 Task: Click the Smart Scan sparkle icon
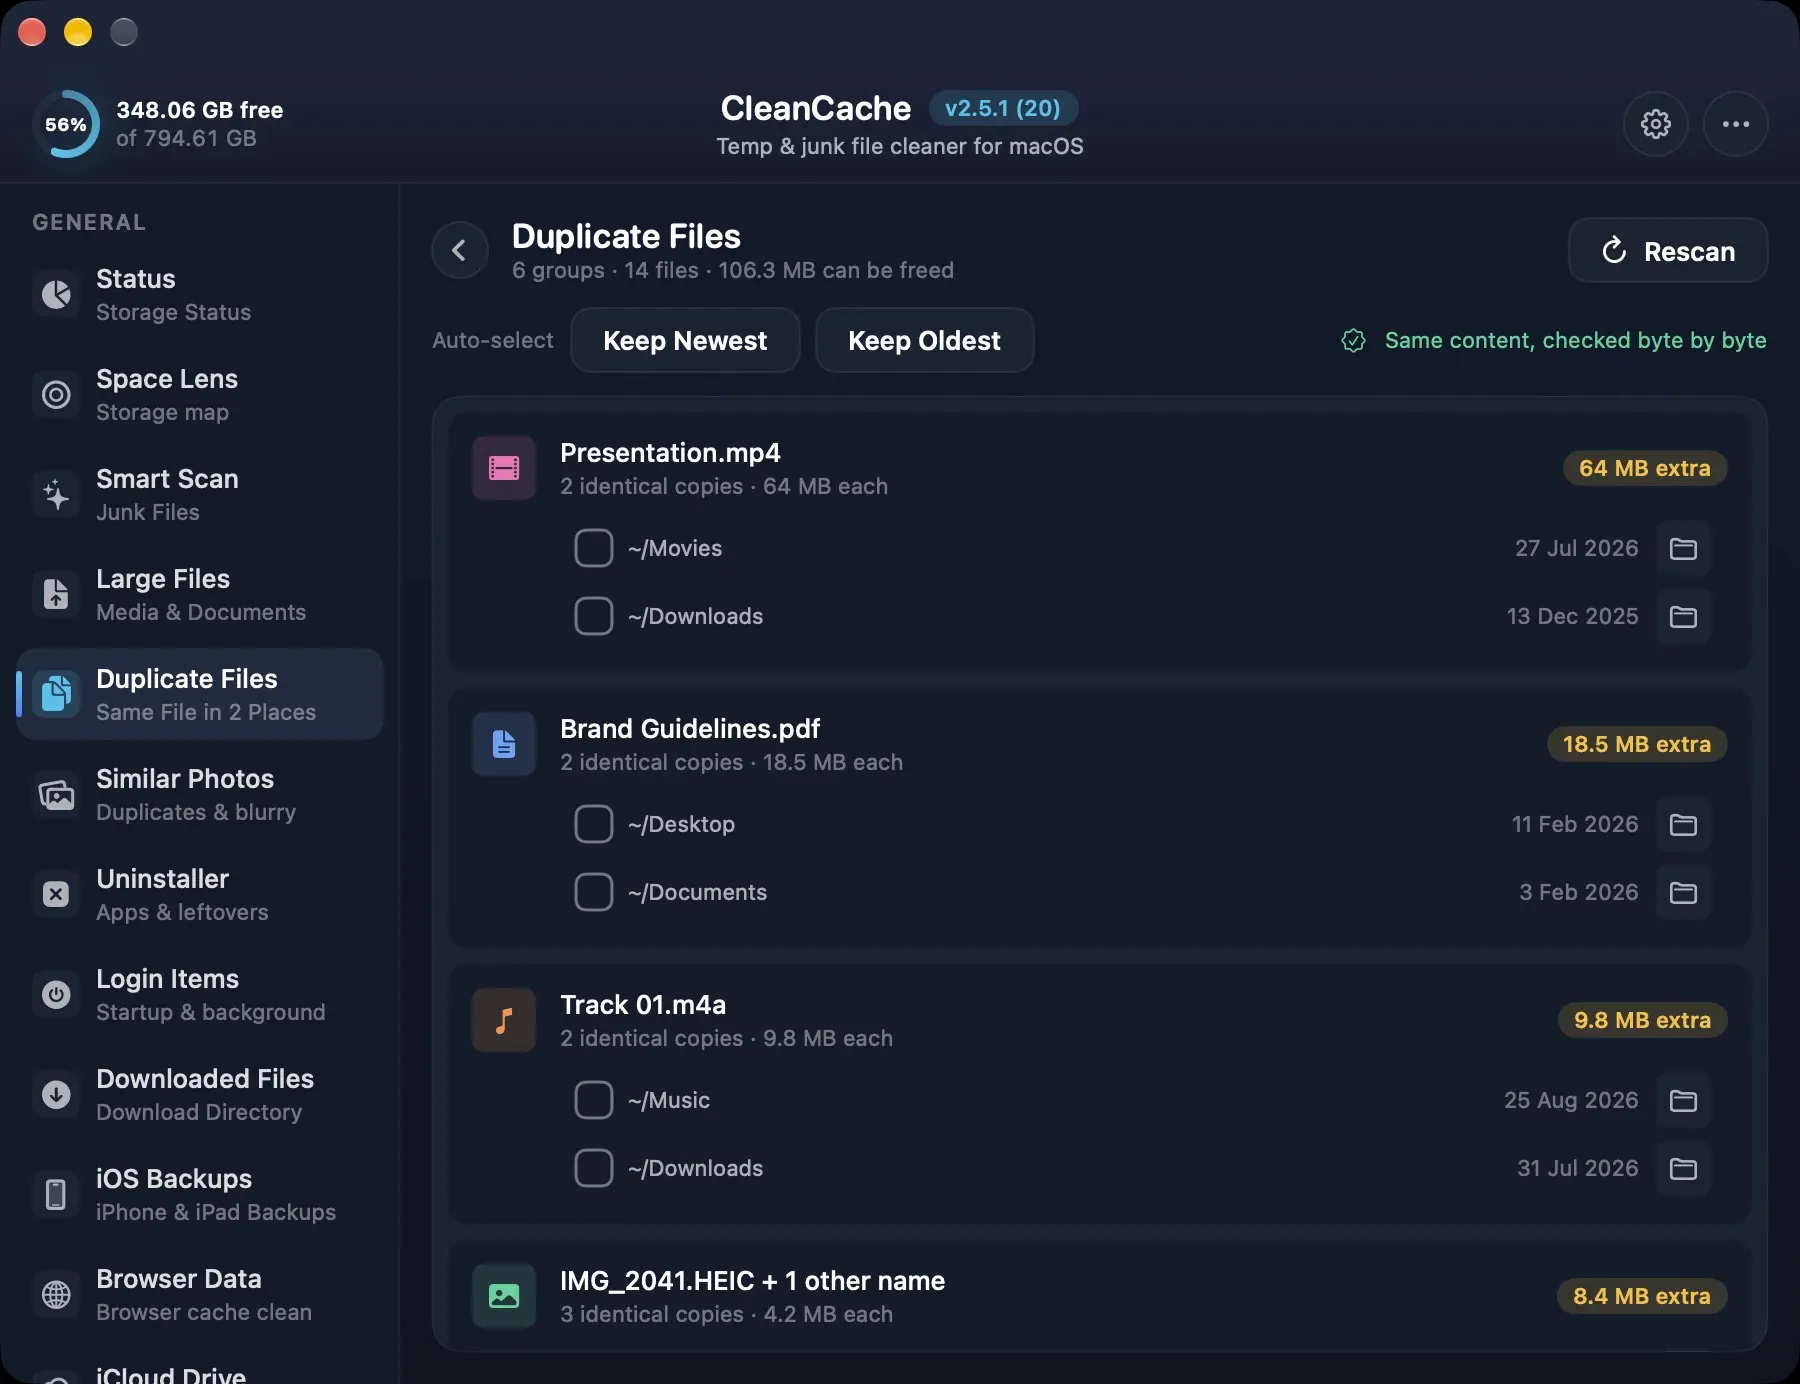[x=56, y=494]
